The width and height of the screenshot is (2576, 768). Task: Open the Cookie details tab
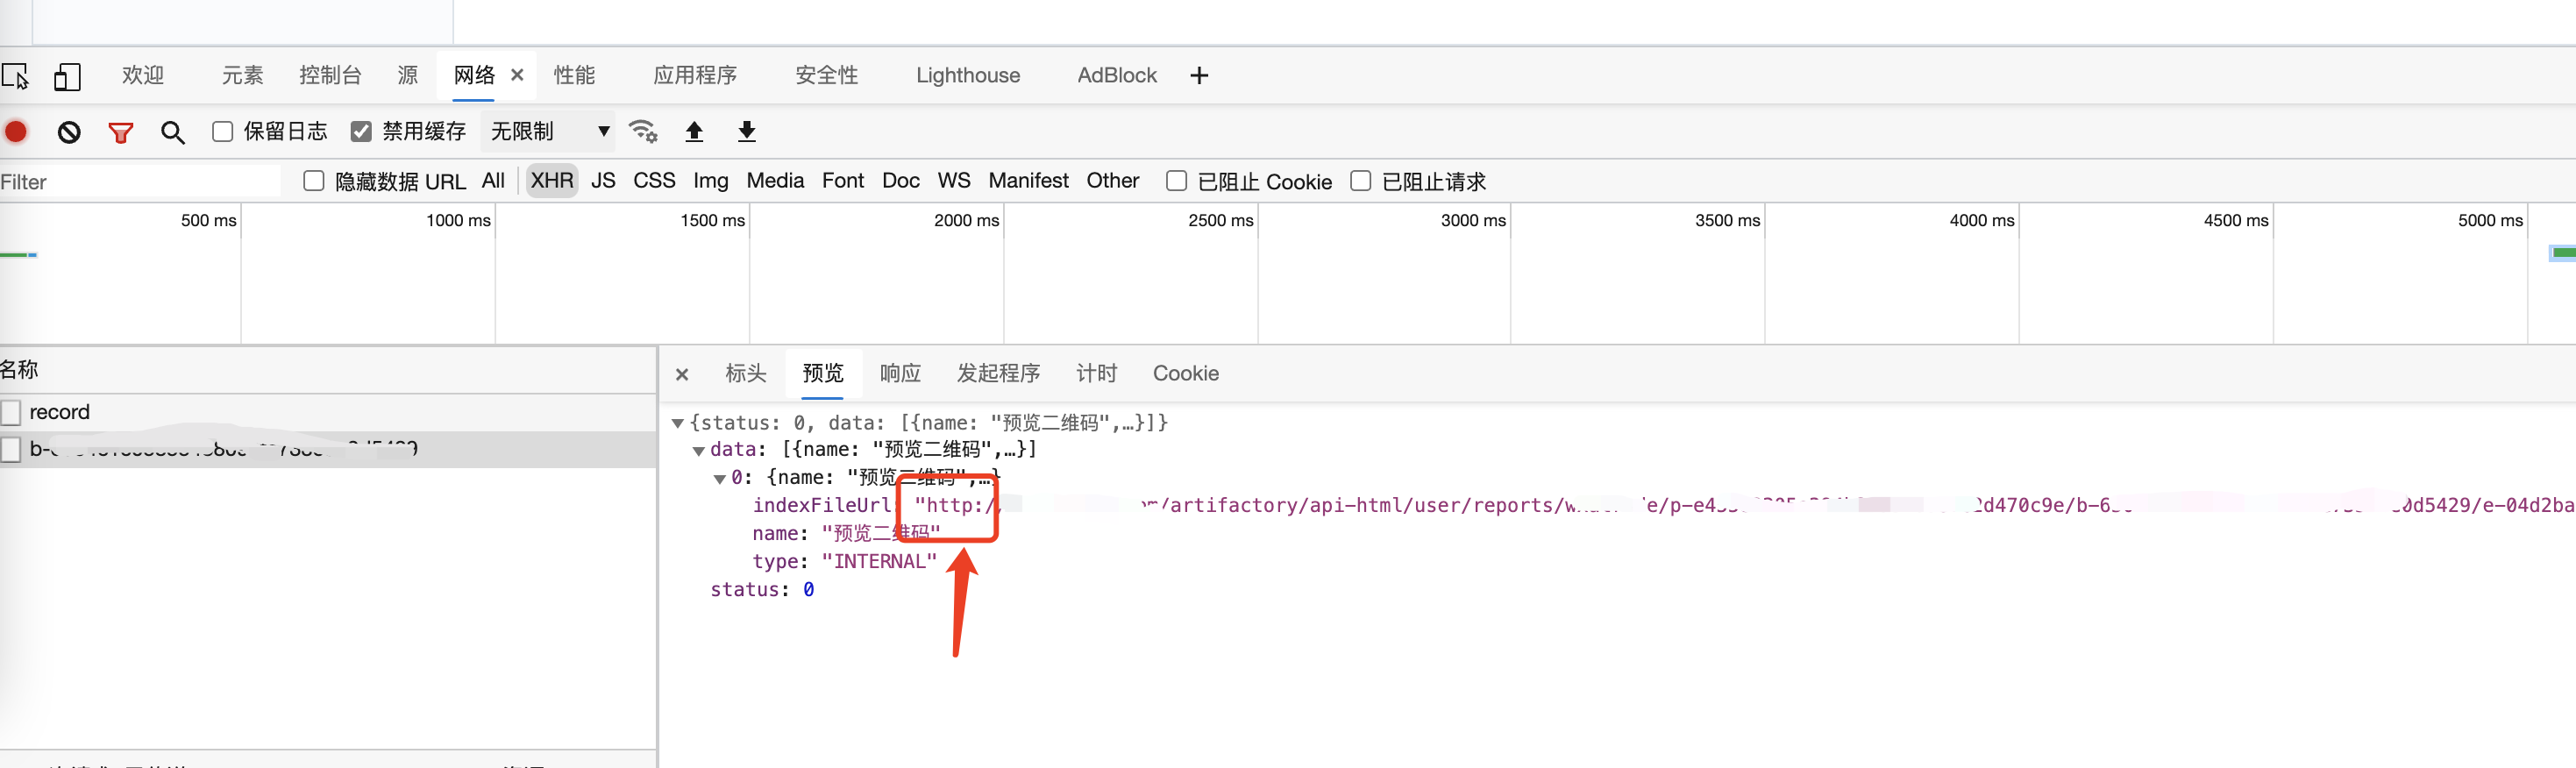point(1186,373)
